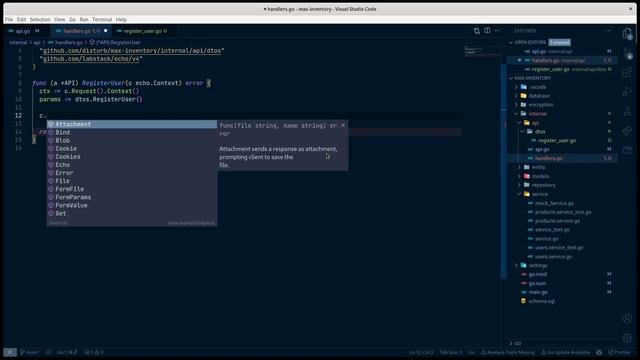Open products.service_test.go in the file tree
This screenshot has width=640, height=360.
click(563, 212)
